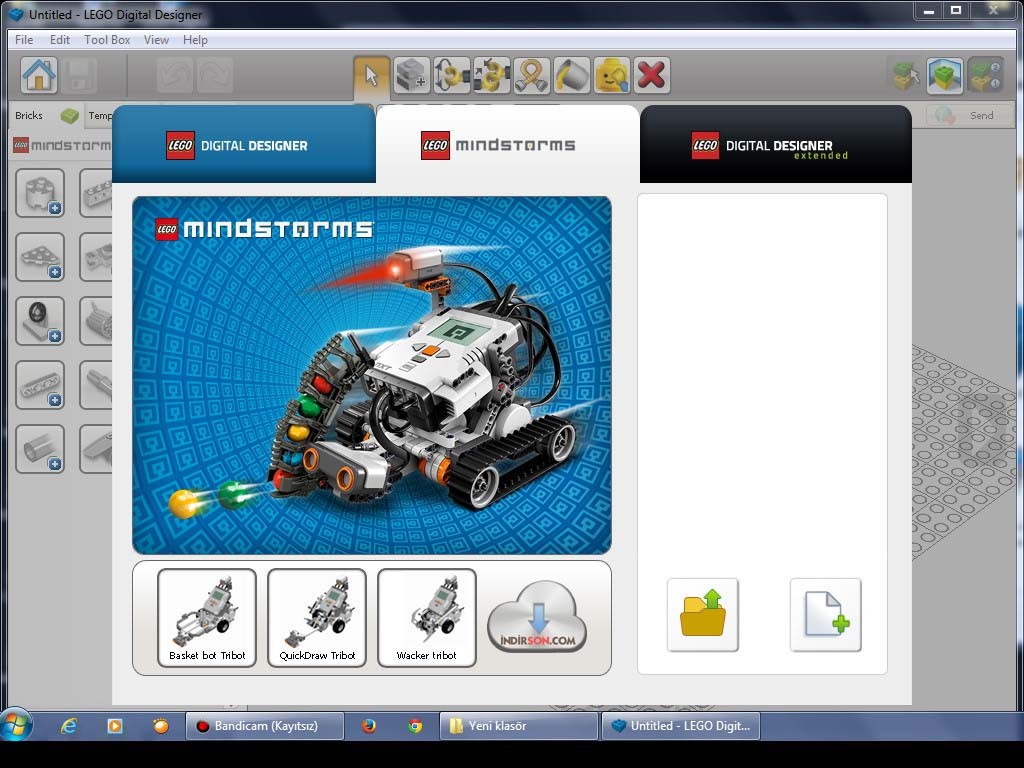Switch to the white Mindstorms tab
The image size is (1024, 768).
507,144
